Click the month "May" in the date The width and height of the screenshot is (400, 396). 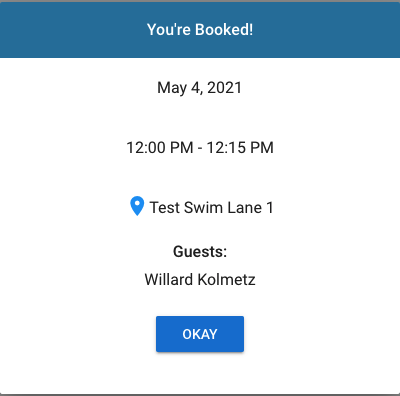pyautogui.click(x=172, y=88)
